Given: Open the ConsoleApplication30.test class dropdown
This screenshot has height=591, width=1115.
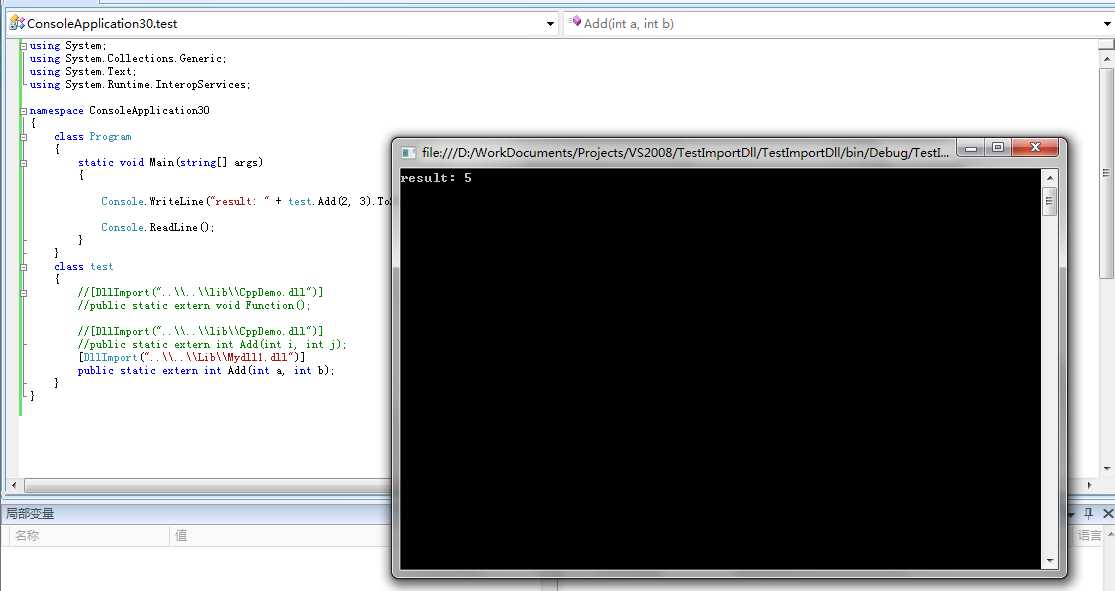Looking at the screenshot, I should tap(550, 23).
